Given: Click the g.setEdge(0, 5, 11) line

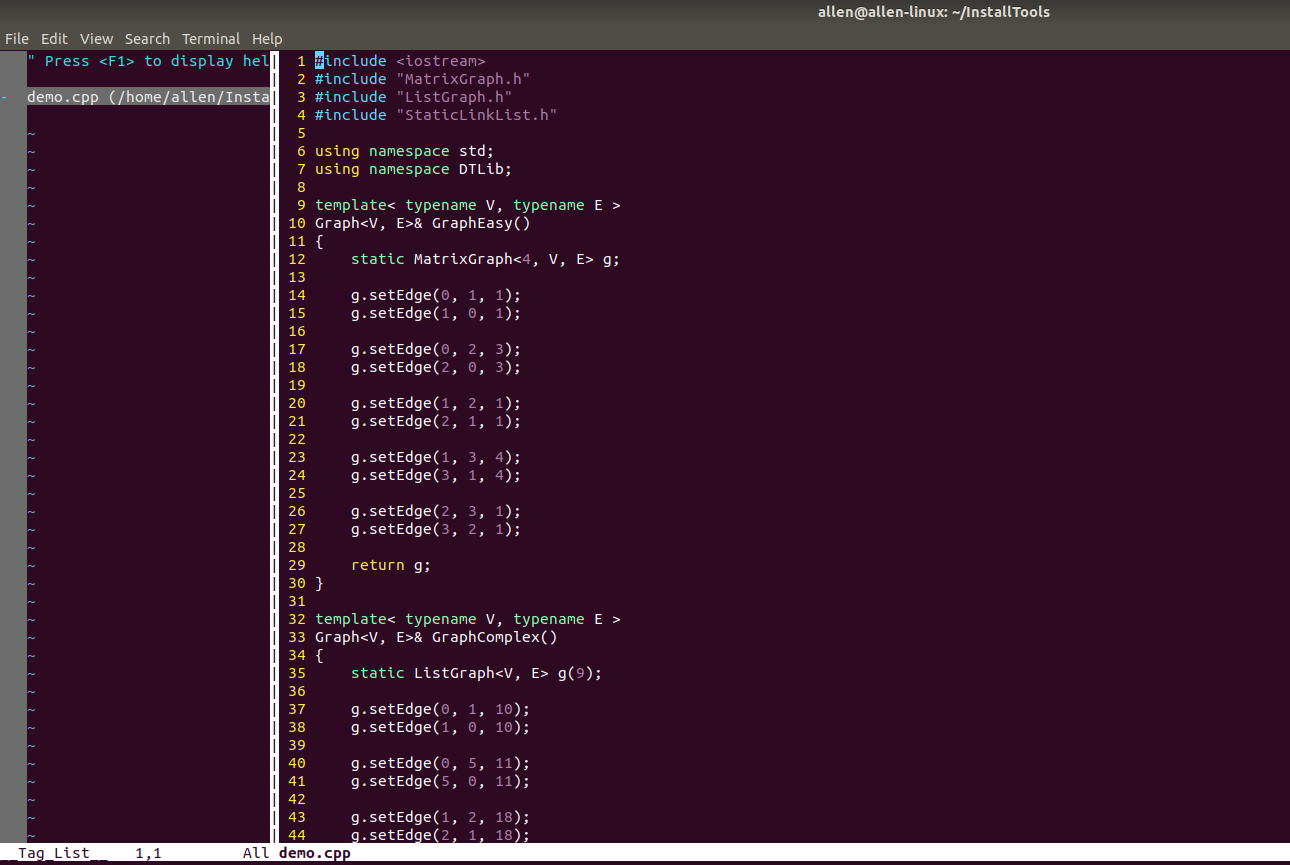Looking at the screenshot, I should (440, 763).
